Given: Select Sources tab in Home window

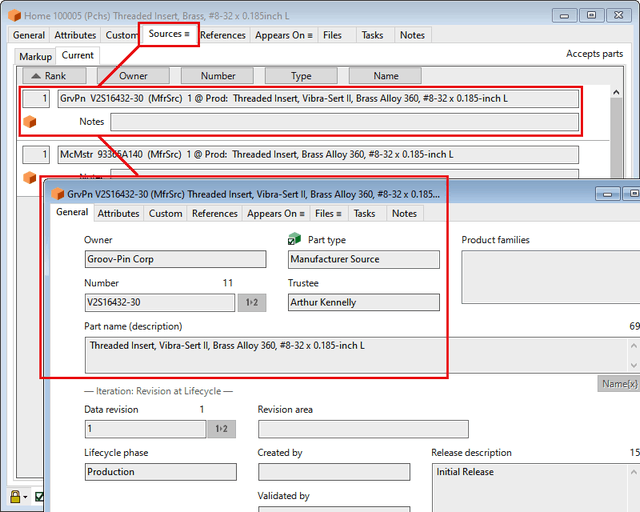Looking at the screenshot, I should coord(169,34).
